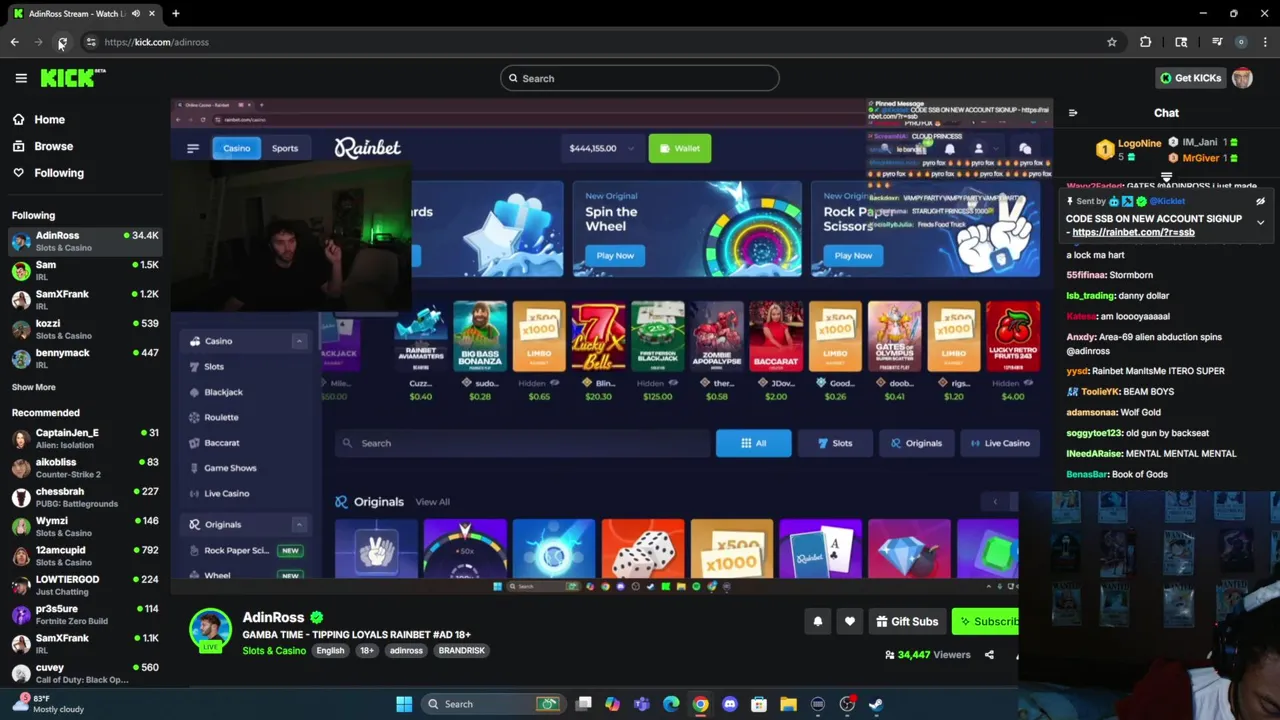Open CaptainJen_E recommended channel
Screen dimensions: 1280x720
(85, 438)
